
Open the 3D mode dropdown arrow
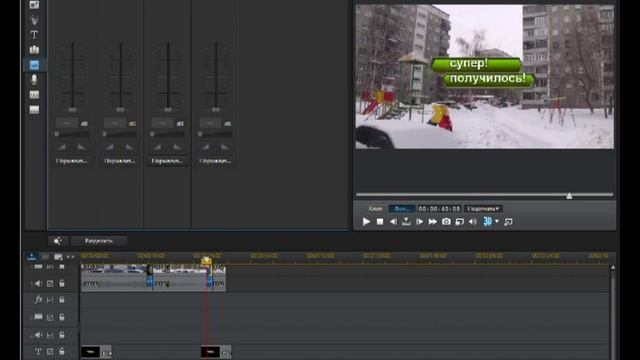497,221
